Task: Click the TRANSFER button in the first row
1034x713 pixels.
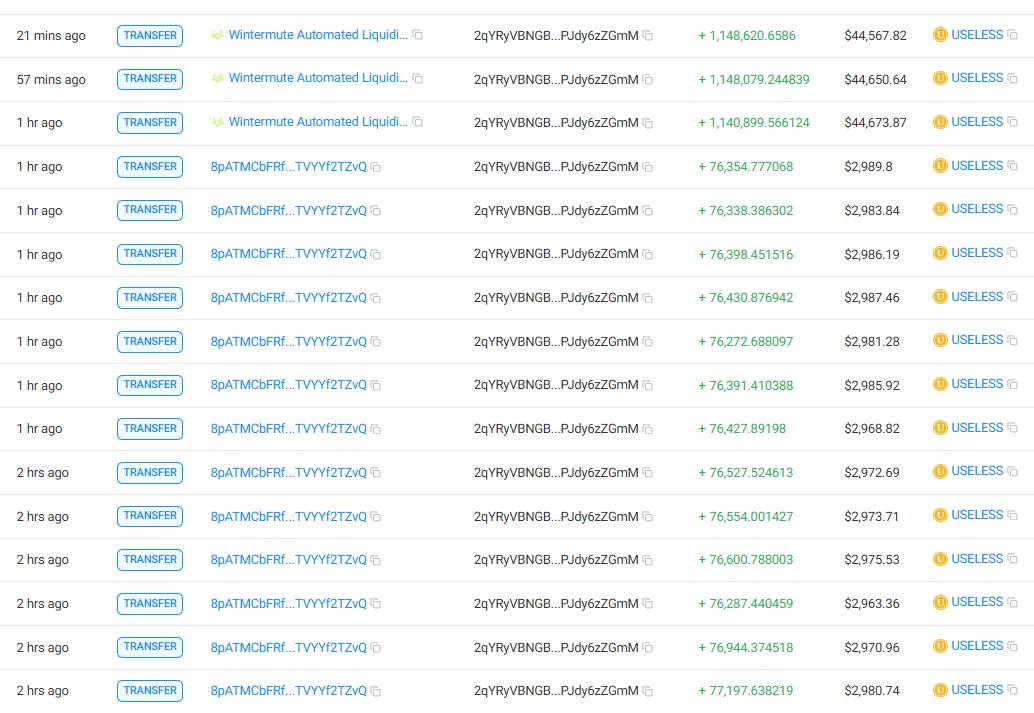Action: pyautogui.click(x=149, y=35)
